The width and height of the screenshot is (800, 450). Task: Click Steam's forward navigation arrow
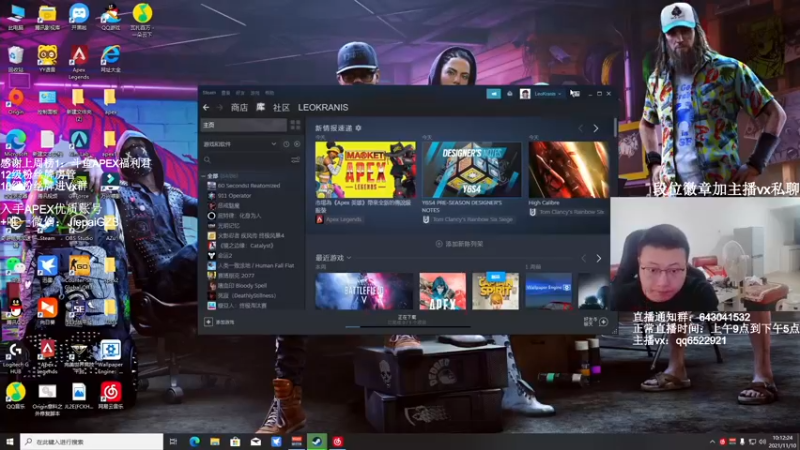click(220, 108)
